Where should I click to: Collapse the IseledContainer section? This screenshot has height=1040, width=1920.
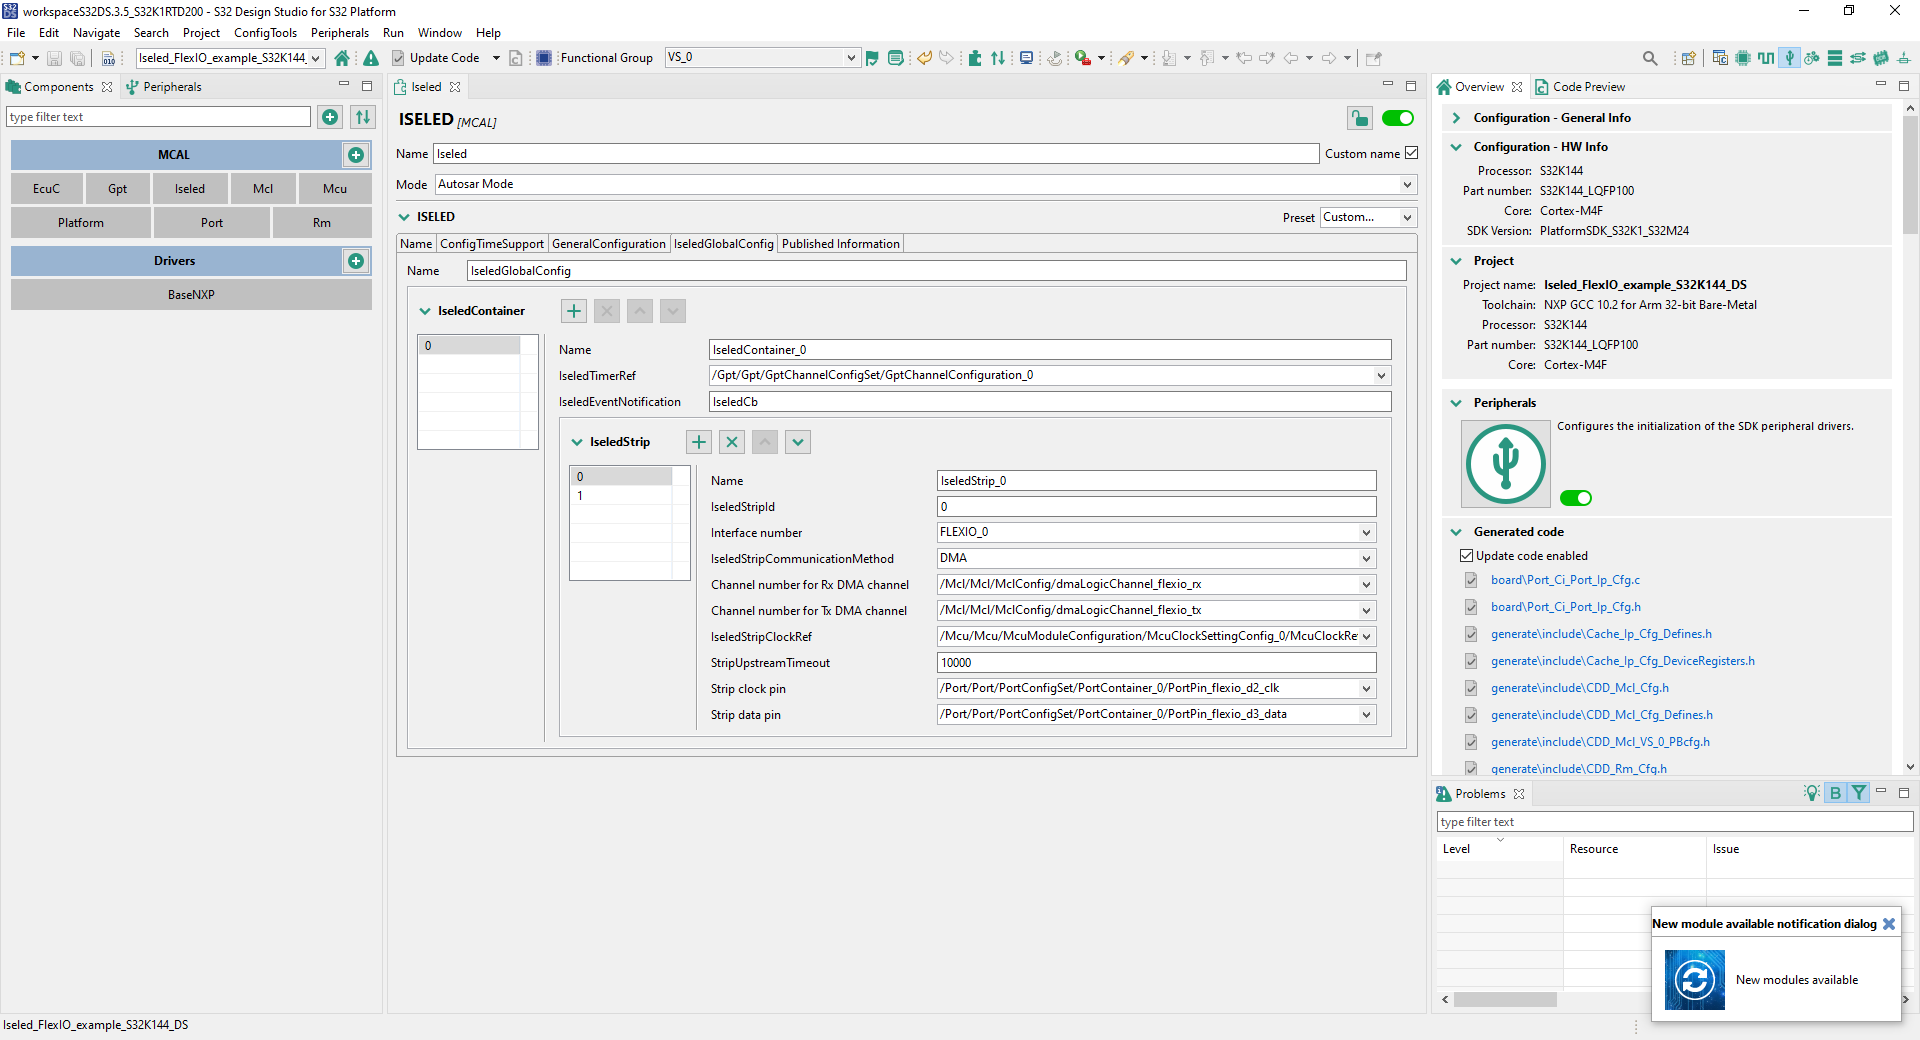click(x=425, y=311)
